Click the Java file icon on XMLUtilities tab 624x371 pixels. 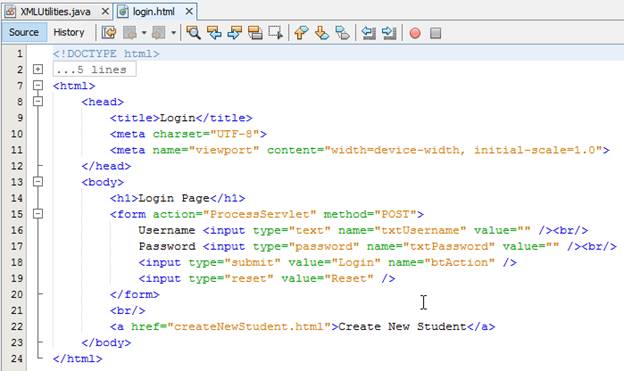click(10, 12)
